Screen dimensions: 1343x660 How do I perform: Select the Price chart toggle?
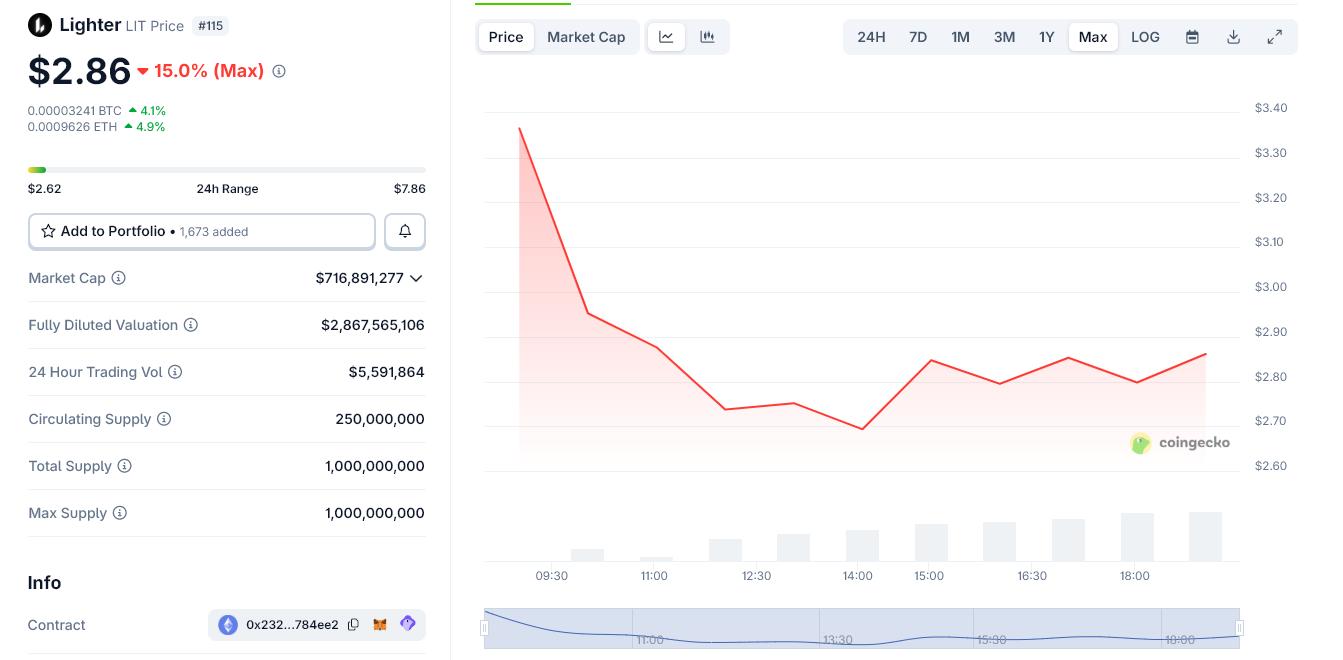tap(506, 37)
